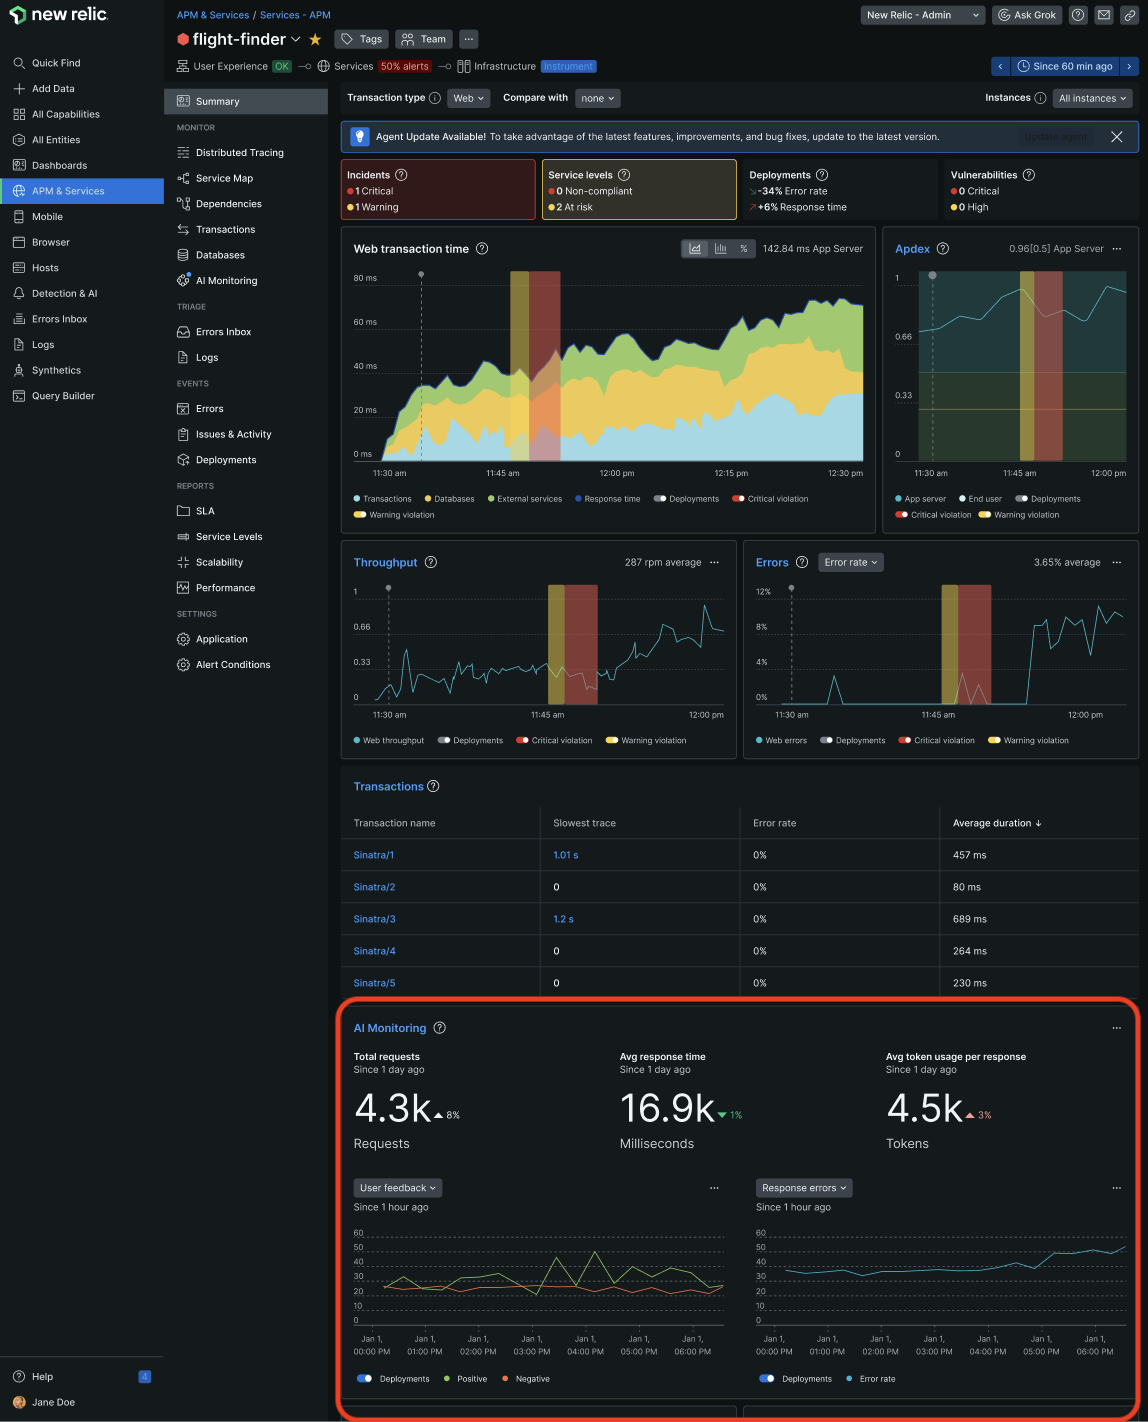The image size is (1148, 1422).
Task: Expand the All instances dropdown
Action: coord(1093,98)
